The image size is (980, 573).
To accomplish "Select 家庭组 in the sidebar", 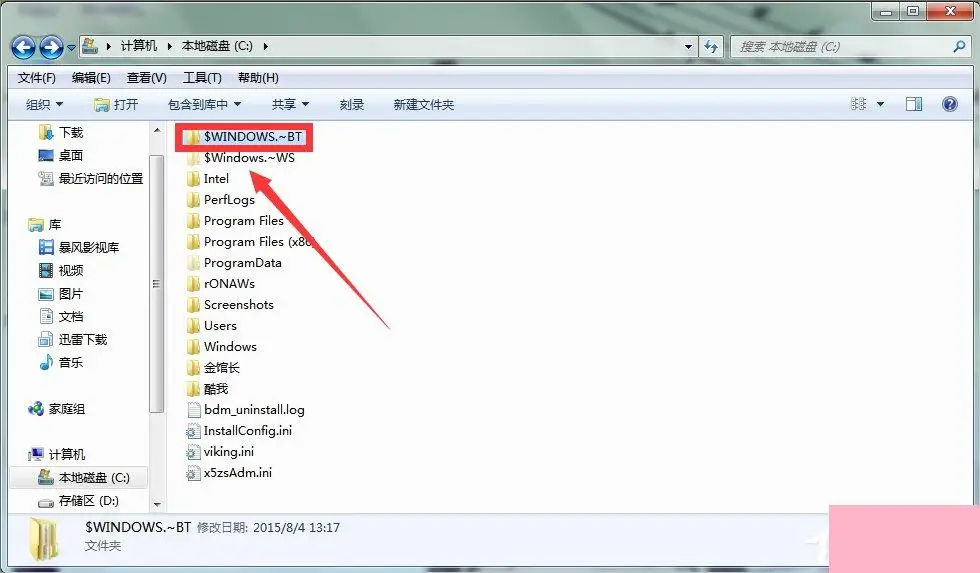I will (56, 409).
